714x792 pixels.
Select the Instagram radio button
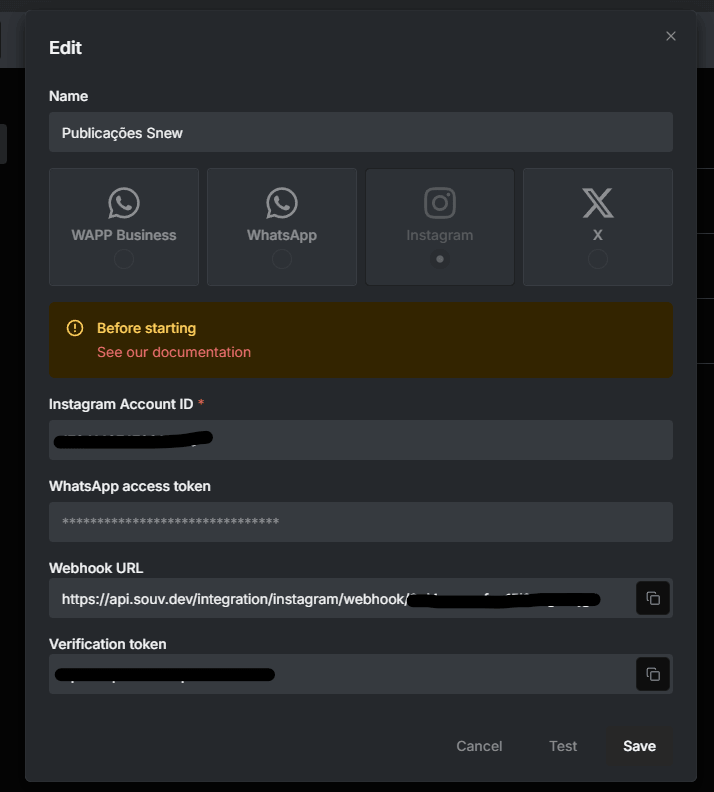(x=440, y=259)
